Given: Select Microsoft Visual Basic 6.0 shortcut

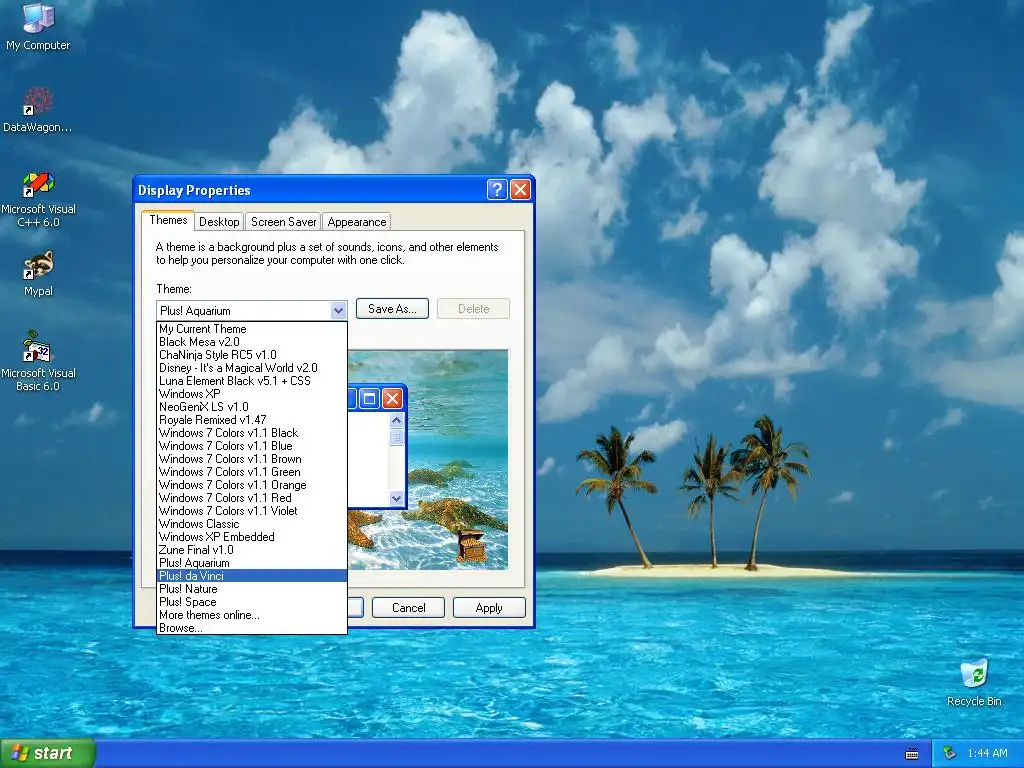Looking at the screenshot, I should pyautogui.click(x=38, y=361).
